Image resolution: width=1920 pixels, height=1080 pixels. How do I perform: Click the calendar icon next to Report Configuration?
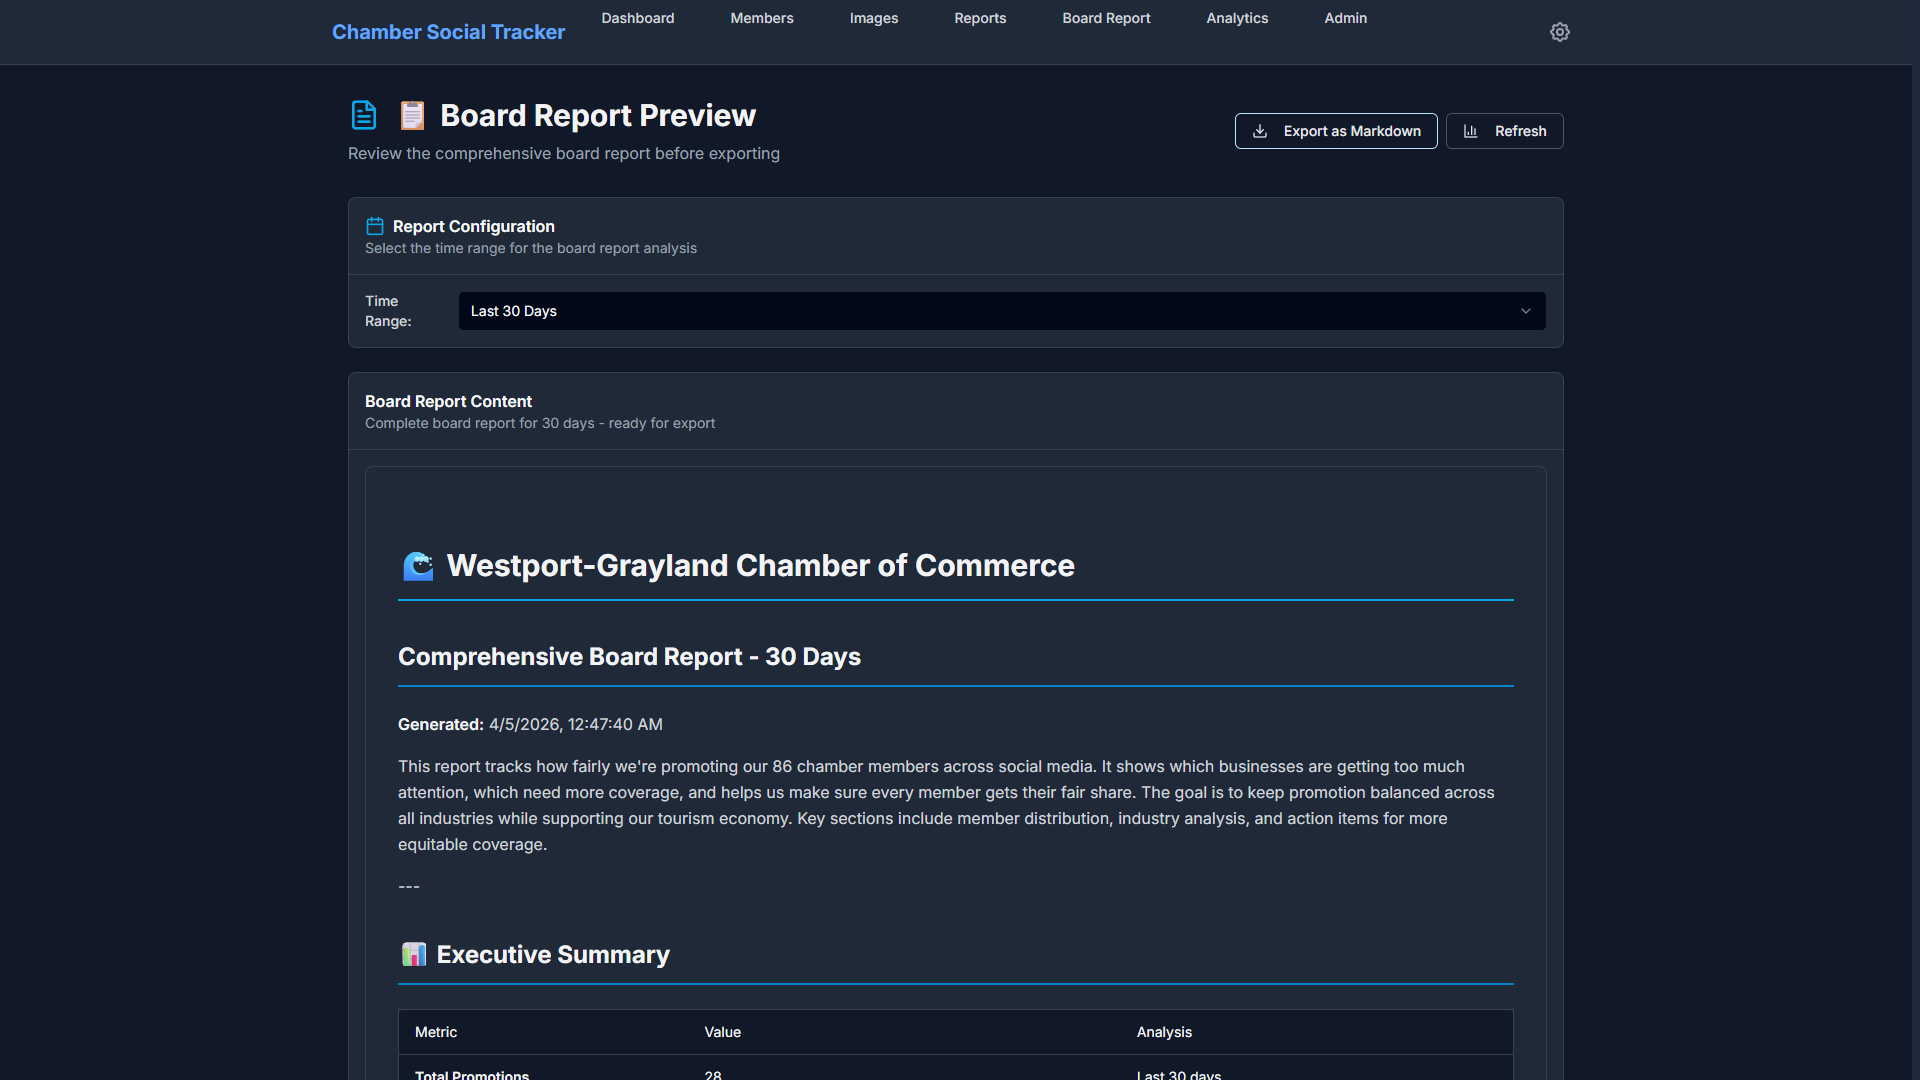[x=375, y=226]
